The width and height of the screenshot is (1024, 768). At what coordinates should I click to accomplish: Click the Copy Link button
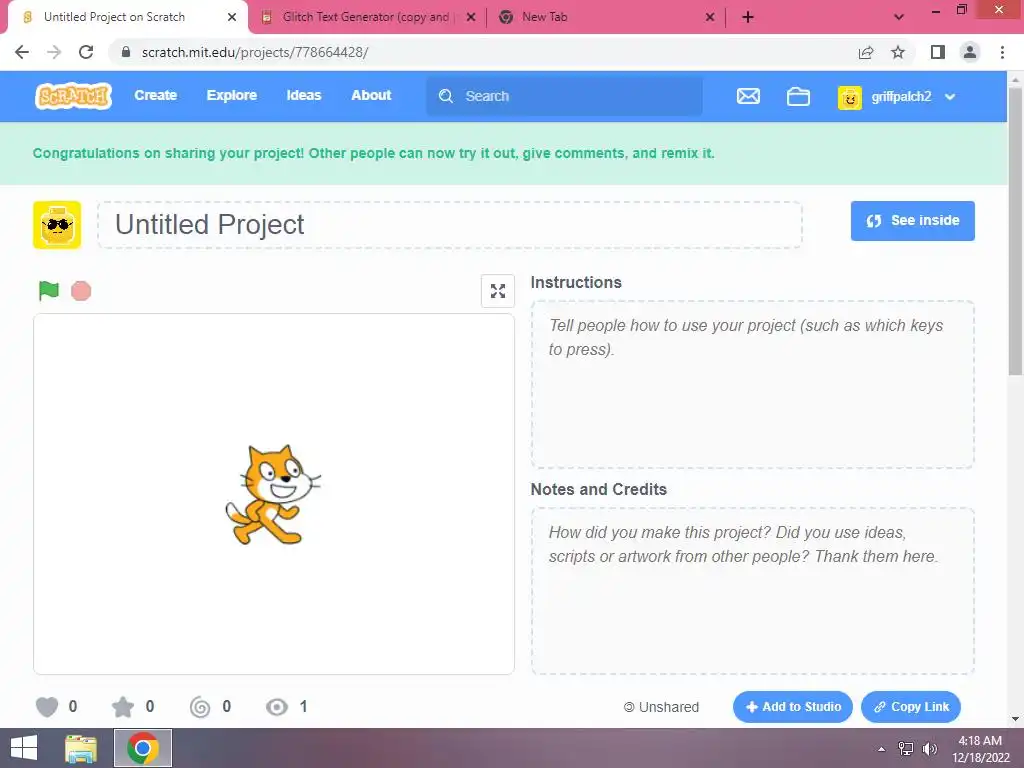click(x=911, y=707)
